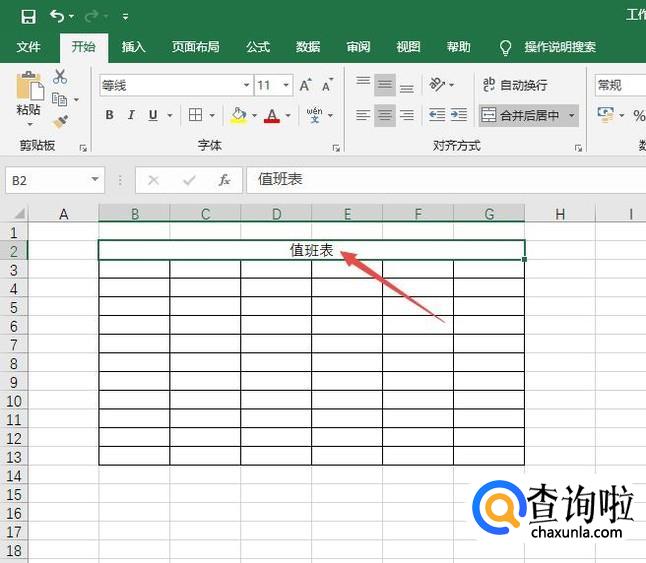Switch to the 帮助 tab
646x563 pixels.
(x=459, y=47)
